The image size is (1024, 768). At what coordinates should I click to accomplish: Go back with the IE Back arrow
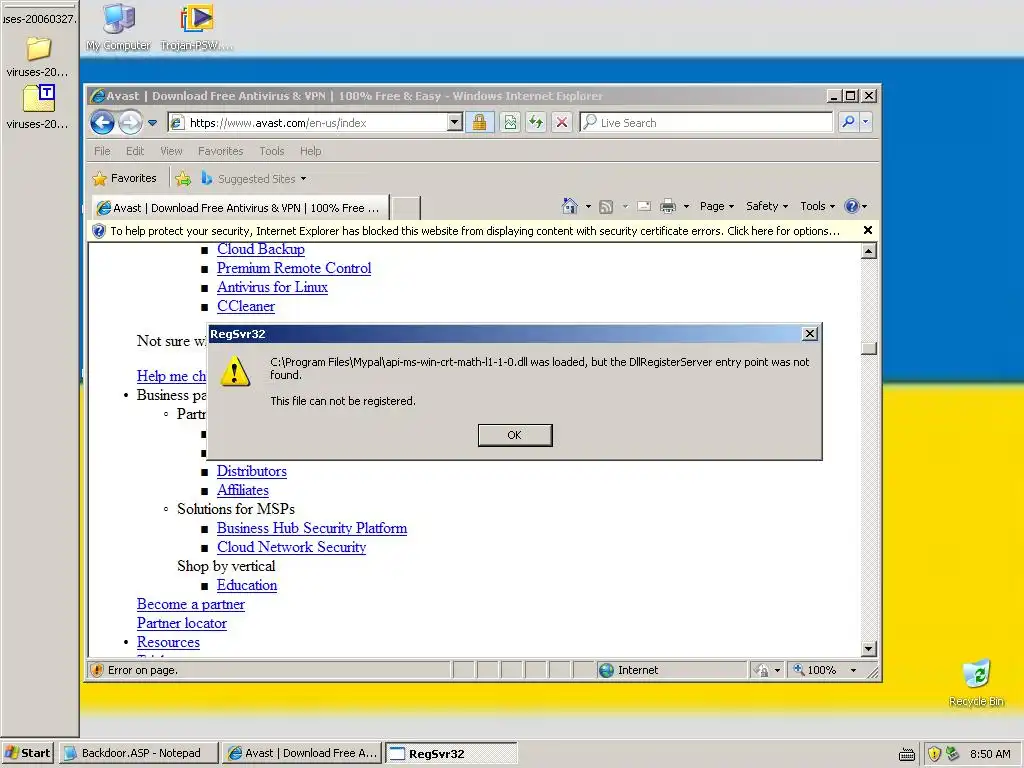102,122
